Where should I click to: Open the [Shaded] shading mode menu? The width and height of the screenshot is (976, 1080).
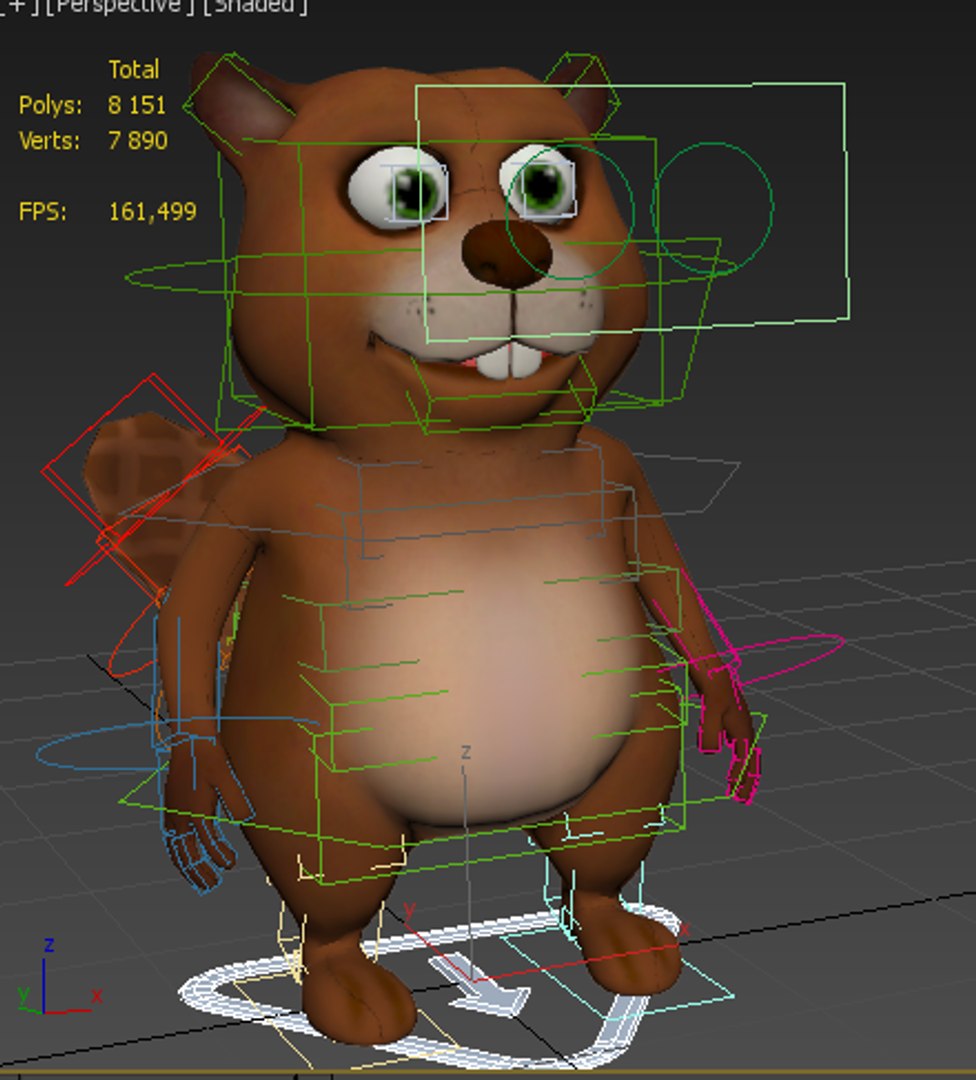256,6
